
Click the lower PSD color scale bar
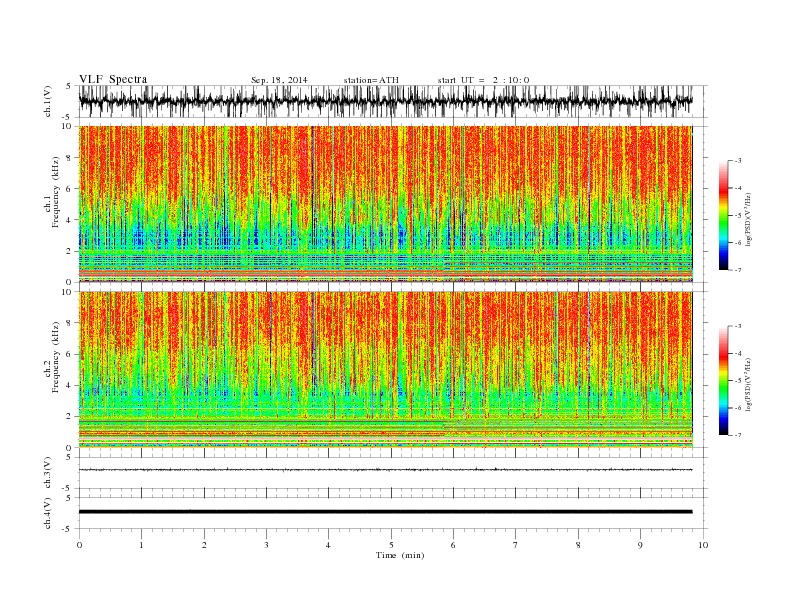pos(723,381)
